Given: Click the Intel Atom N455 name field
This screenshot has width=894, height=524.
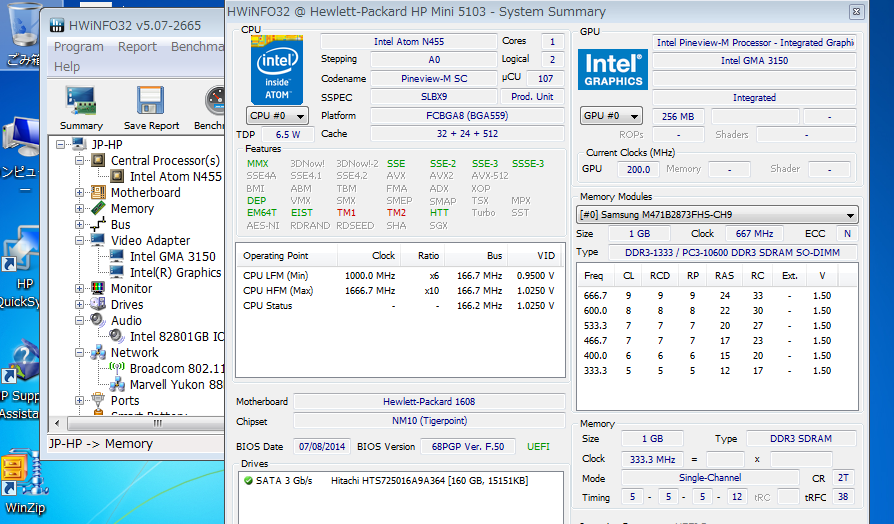Looking at the screenshot, I should pyautogui.click(x=408, y=42).
